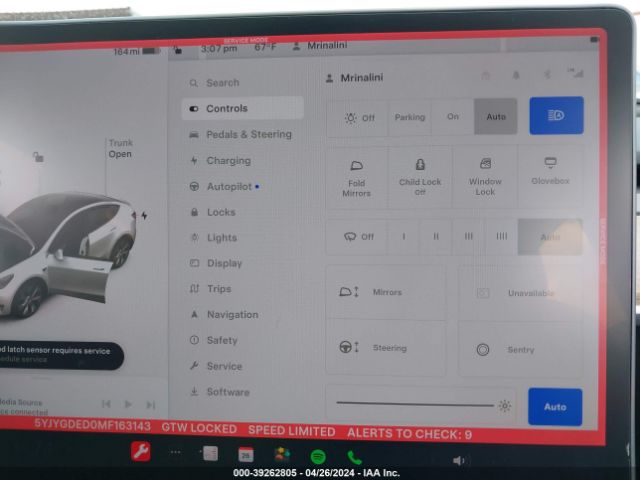Toggle Sentry mode
Viewport: 640px width, 480px height.
tap(520, 349)
